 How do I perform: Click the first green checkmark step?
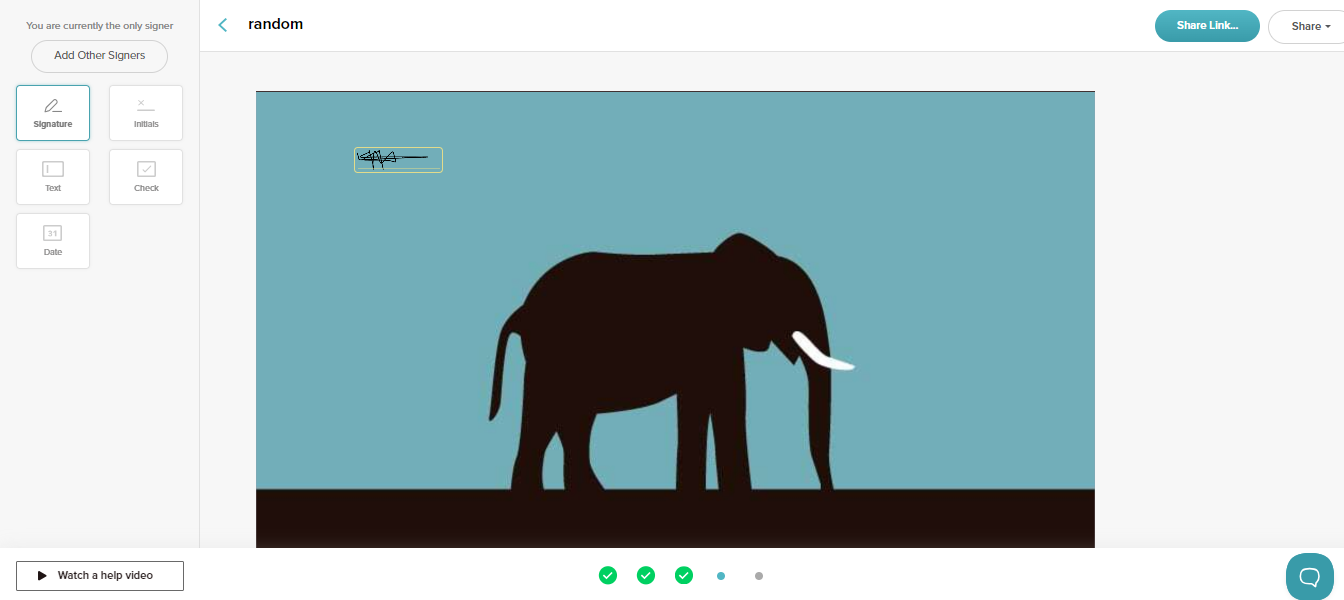click(608, 575)
